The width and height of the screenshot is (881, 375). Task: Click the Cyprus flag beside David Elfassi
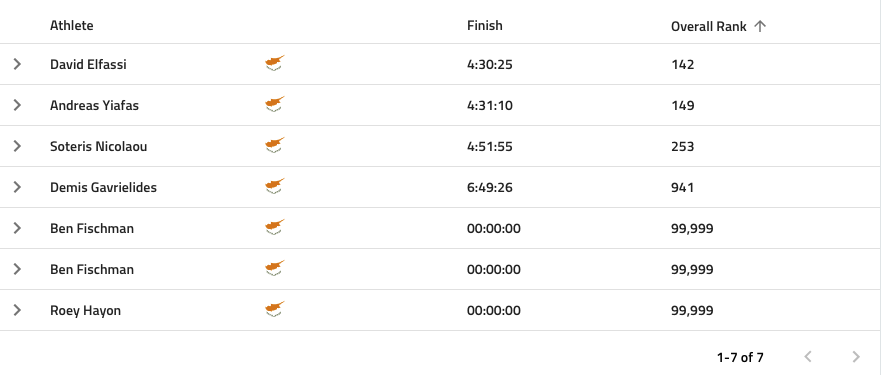[x=275, y=64]
